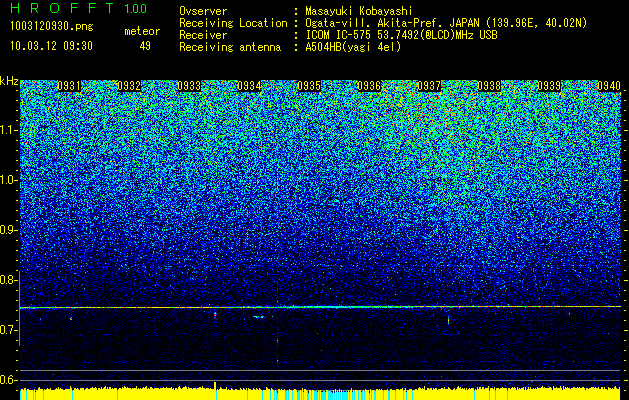Click the 1.0 frequency axis label

(9, 180)
